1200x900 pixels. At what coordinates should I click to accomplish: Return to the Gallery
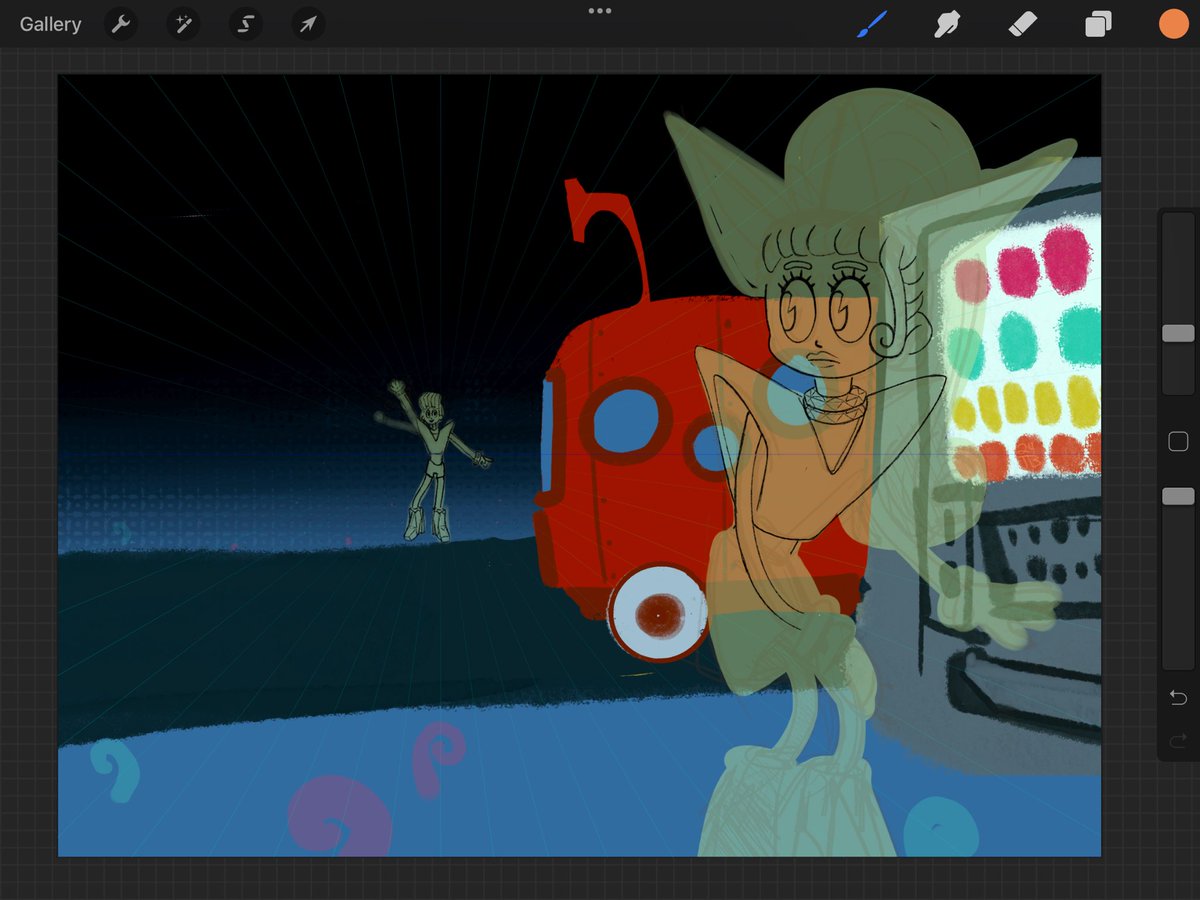(50, 24)
